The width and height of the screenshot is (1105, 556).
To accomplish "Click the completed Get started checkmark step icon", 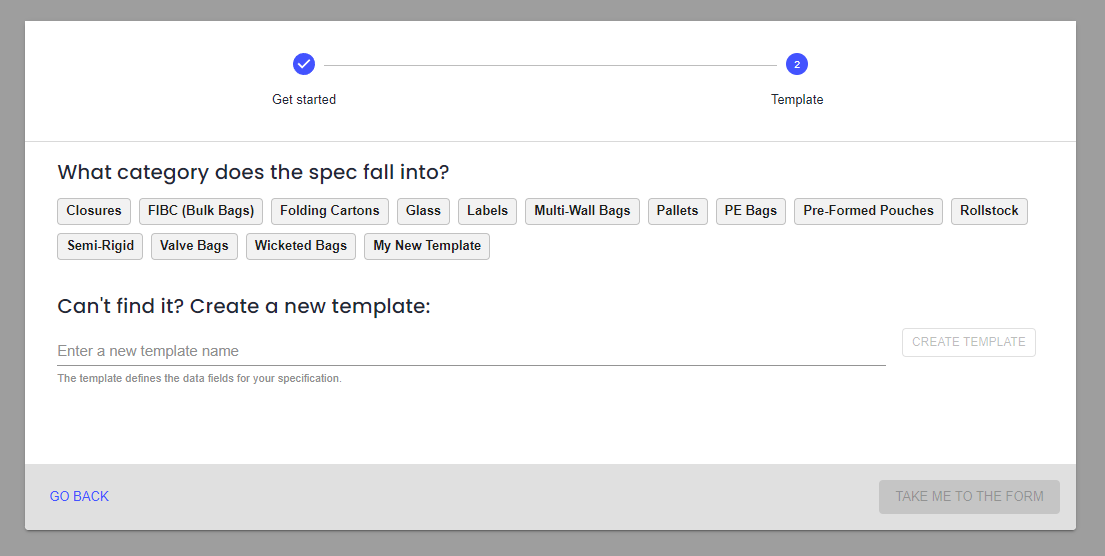I will [304, 64].
